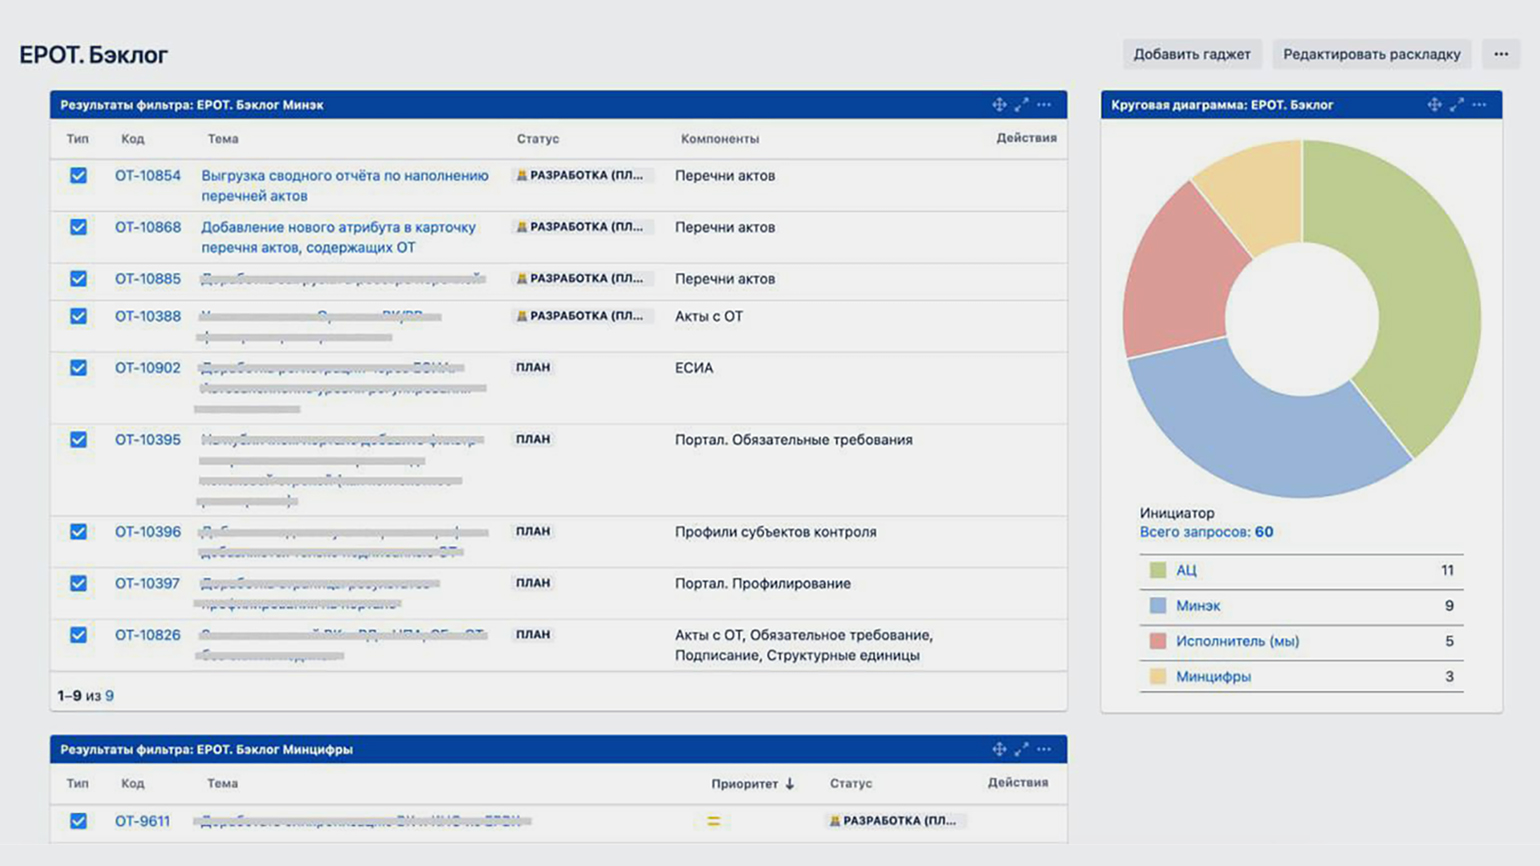
Task: Maximize the Минцифры filter gadget
Action: 1021,749
